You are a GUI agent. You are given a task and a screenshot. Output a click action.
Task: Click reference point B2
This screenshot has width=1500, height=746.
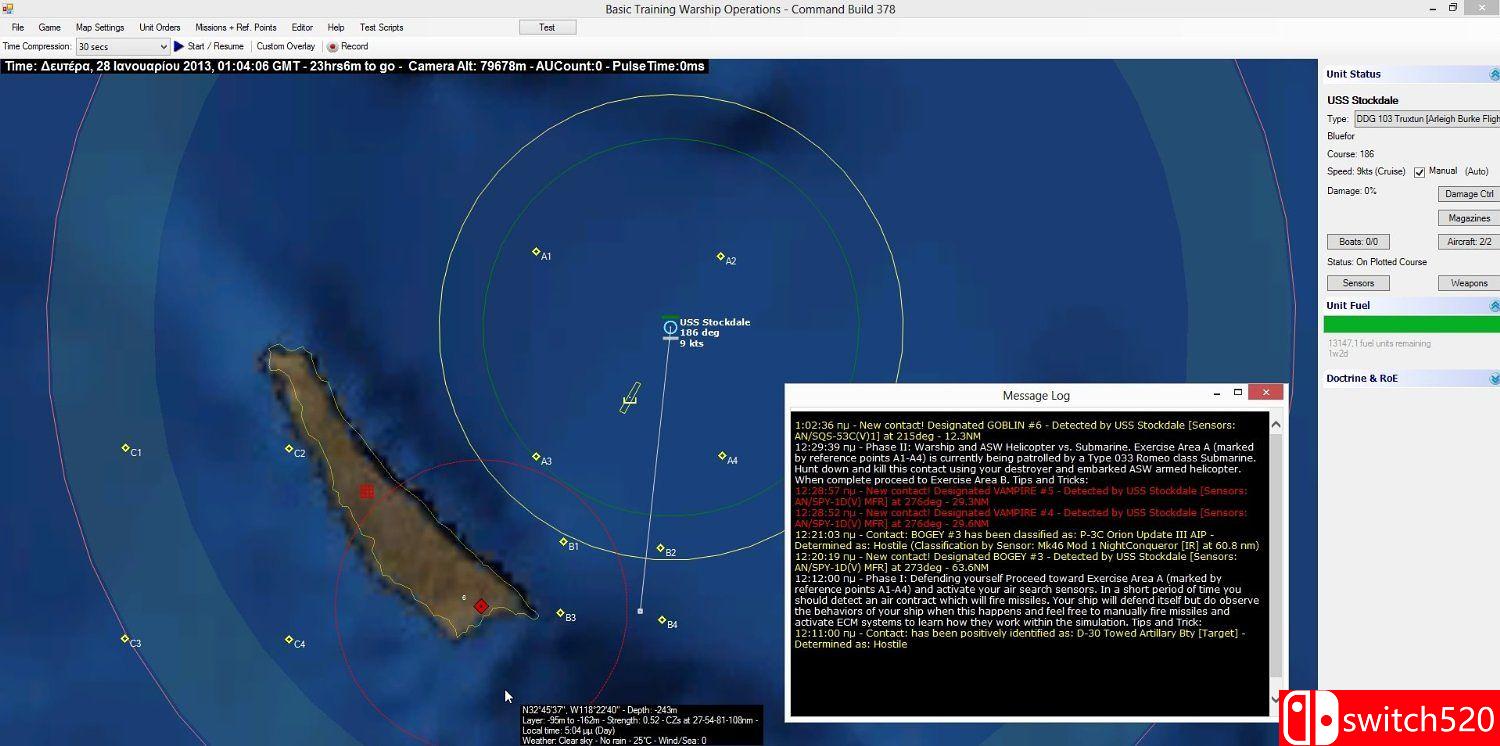click(660, 548)
